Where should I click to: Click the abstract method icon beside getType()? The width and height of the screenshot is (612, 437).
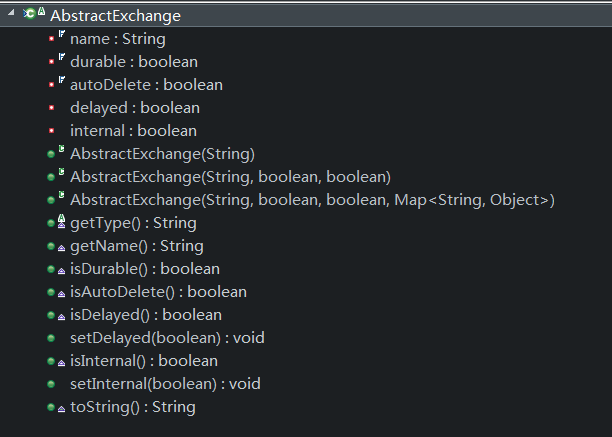click(52, 223)
